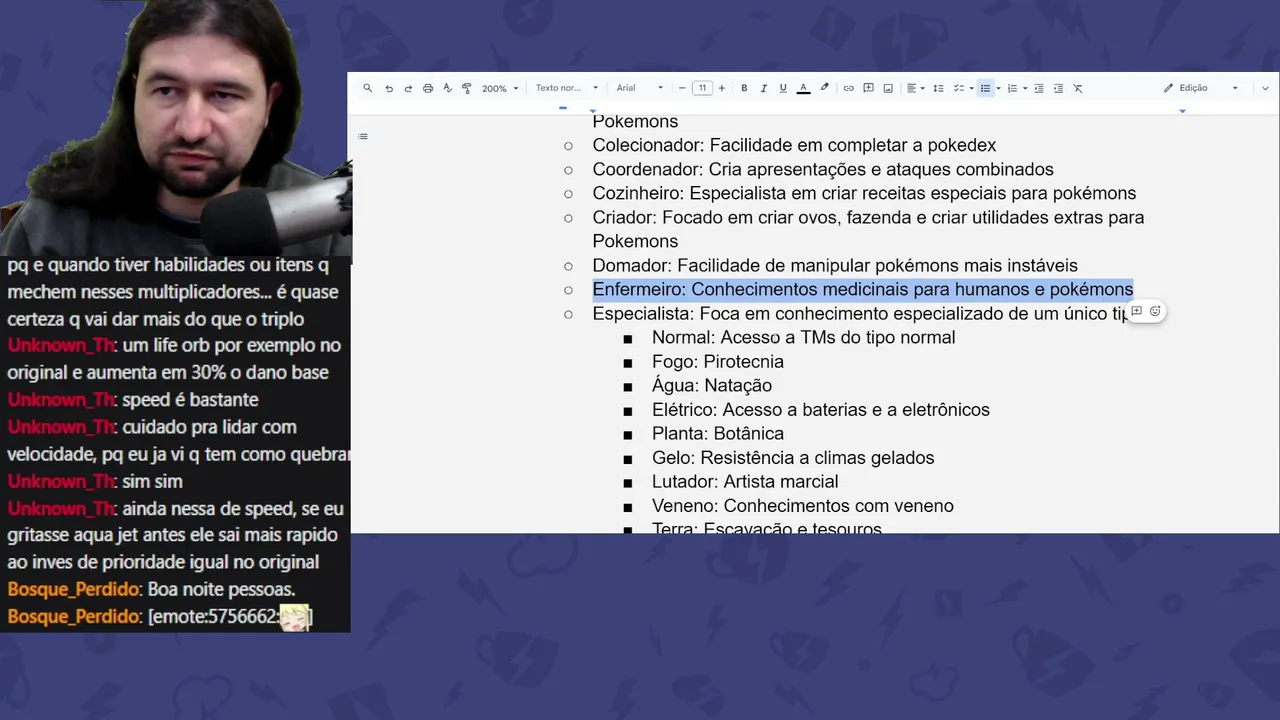
Task: Add an emoji reaction to highlighted line
Action: tap(1155, 311)
